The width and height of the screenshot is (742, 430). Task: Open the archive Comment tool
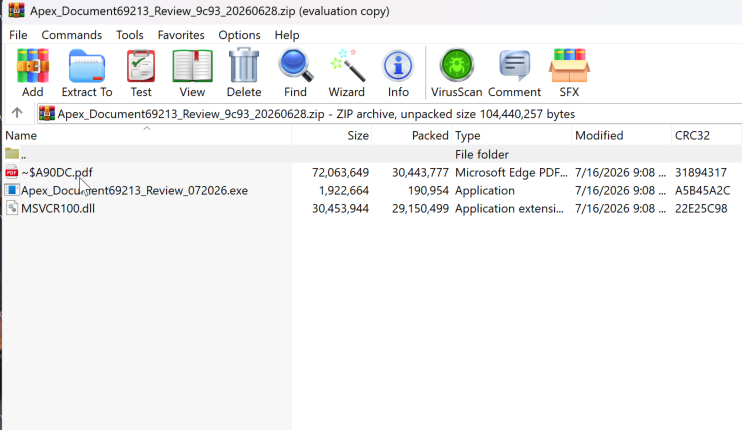(x=514, y=65)
